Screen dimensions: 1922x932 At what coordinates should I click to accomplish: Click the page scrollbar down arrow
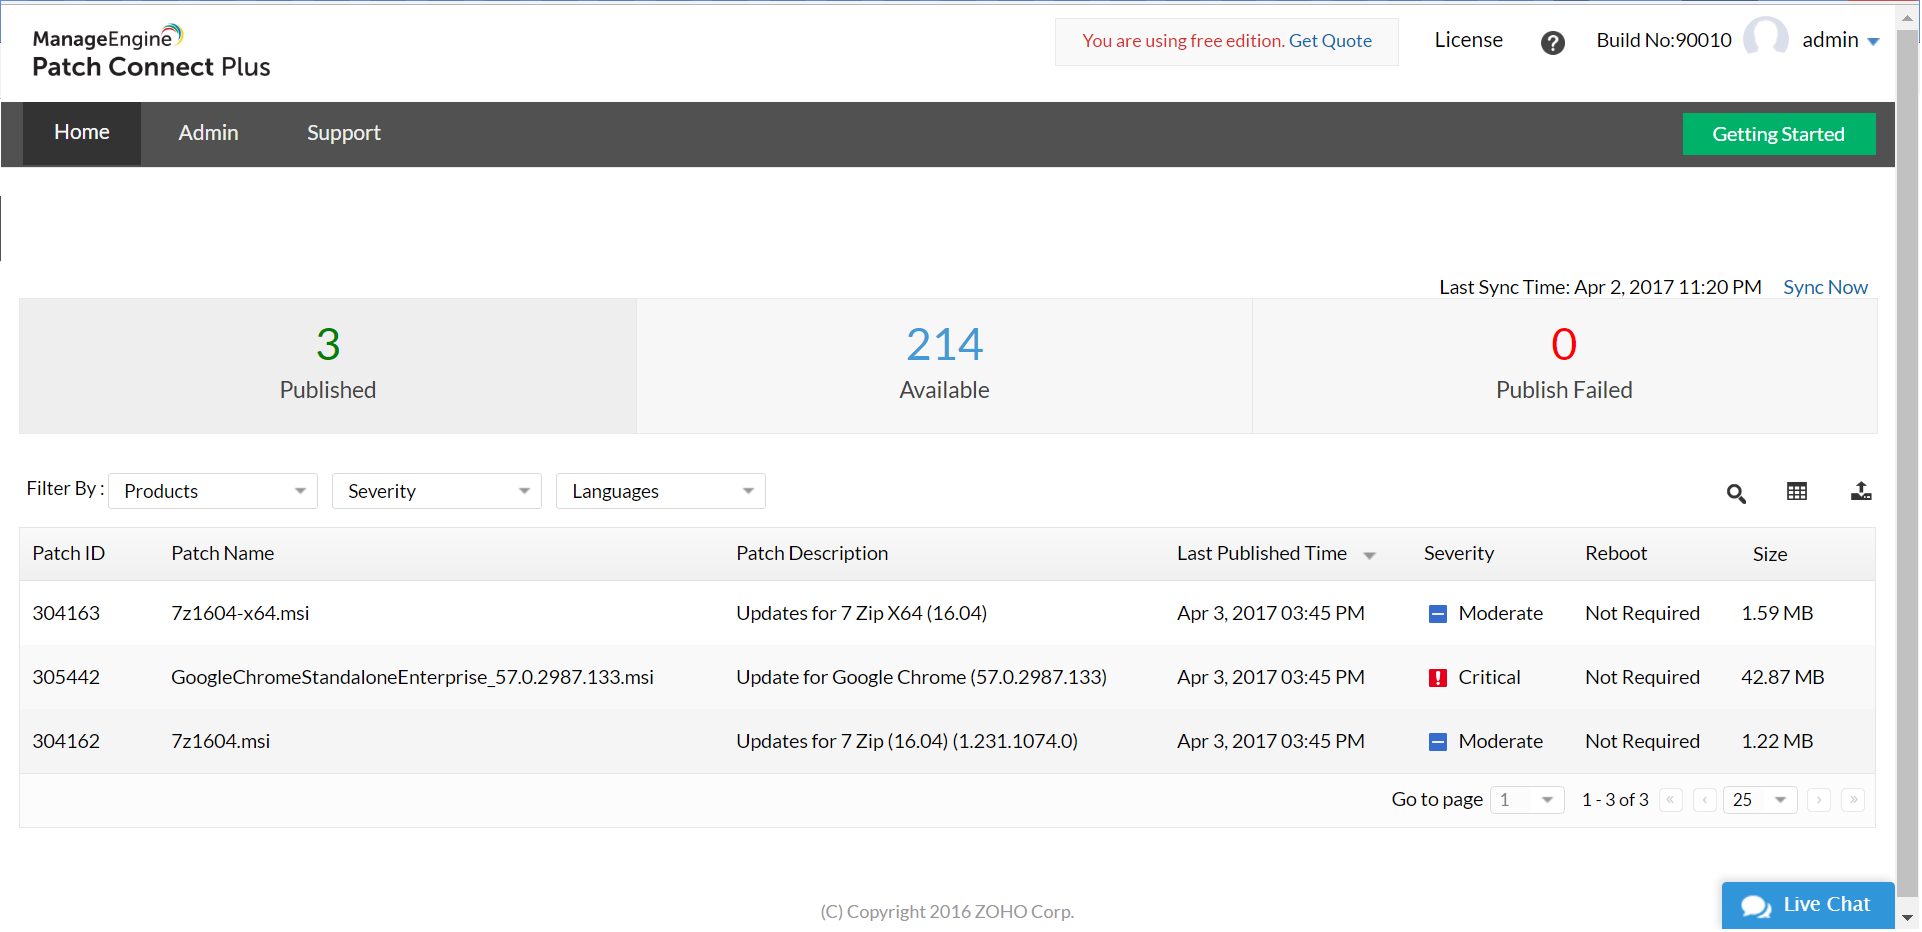(x=1909, y=918)
